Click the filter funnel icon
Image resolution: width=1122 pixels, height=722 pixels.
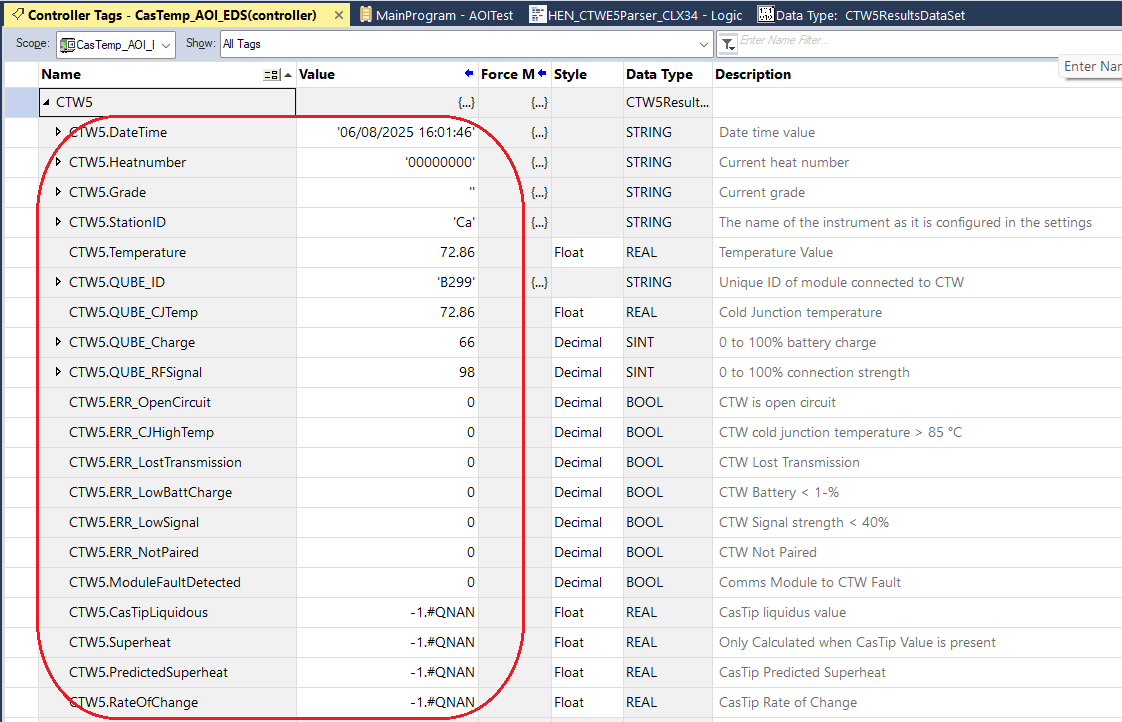[x=728, y=44]
